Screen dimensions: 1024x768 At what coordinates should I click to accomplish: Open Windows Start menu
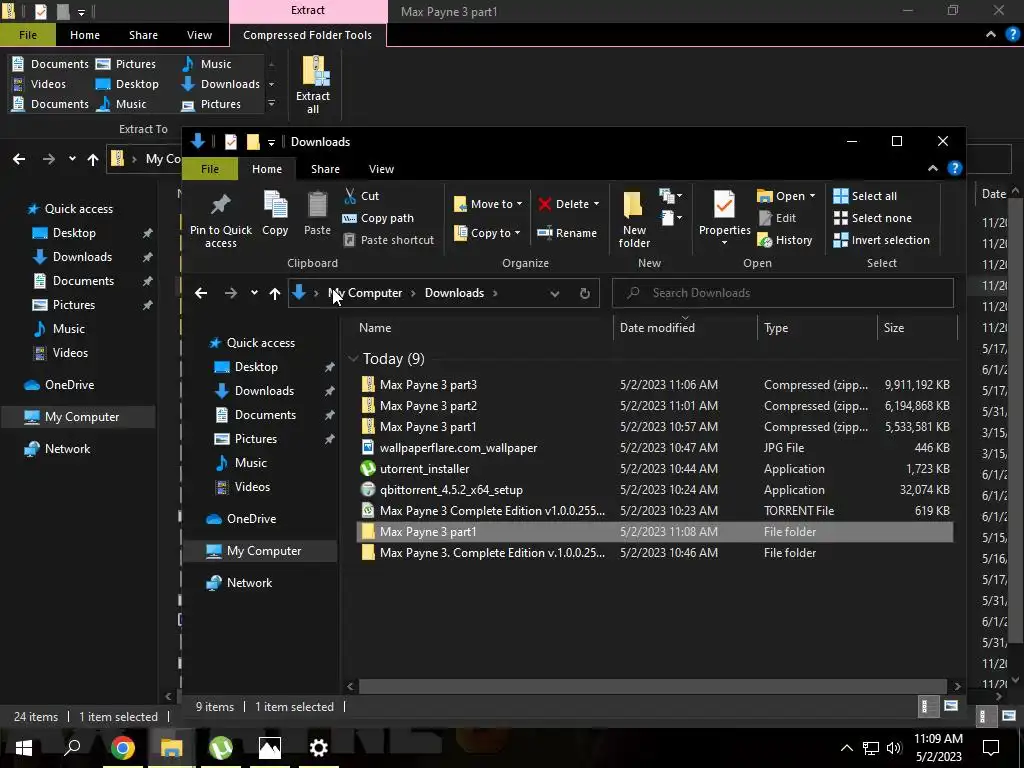click(x=24, y=748)
